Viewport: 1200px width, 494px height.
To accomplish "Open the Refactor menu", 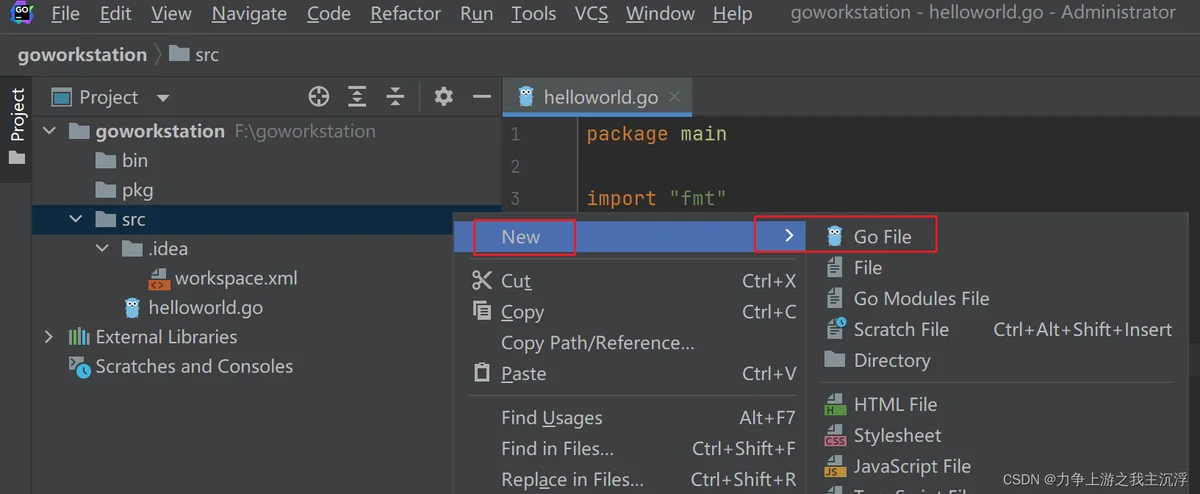I will tap(406, 14).
